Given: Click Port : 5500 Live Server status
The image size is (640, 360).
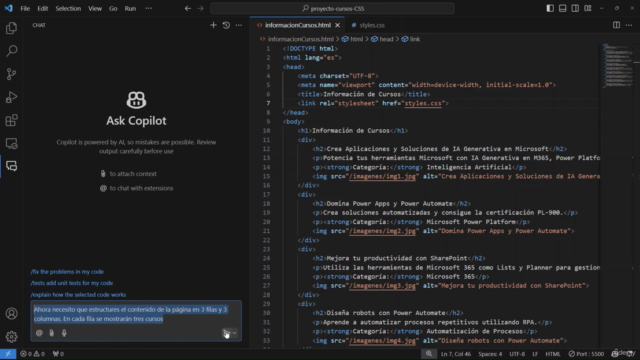Looking at the screenshot, I should click(586, 354).
